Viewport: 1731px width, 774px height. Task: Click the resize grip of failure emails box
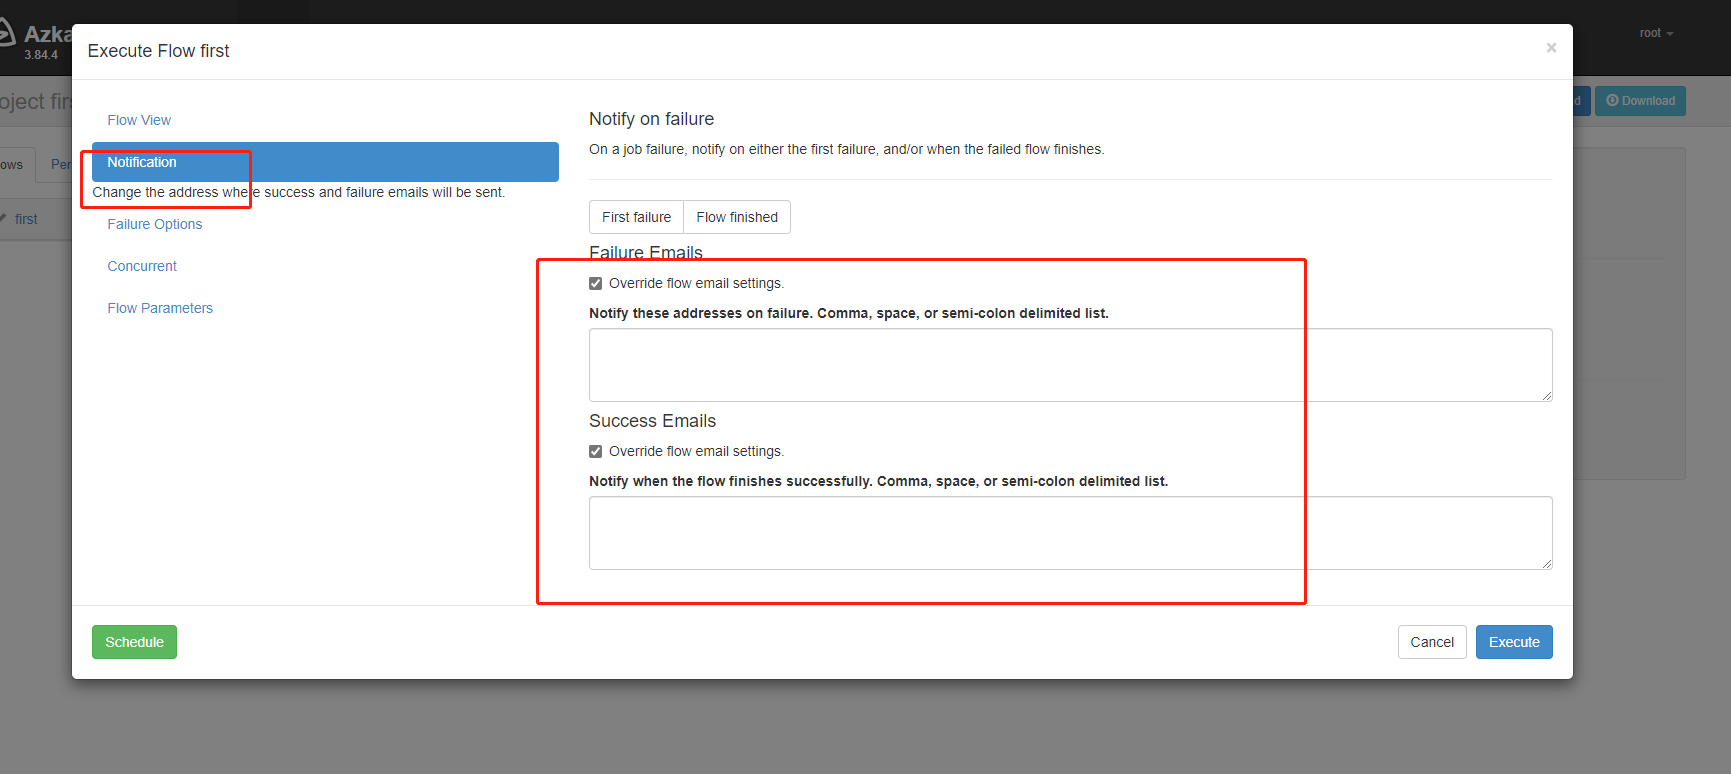[x=1546, y=395]
